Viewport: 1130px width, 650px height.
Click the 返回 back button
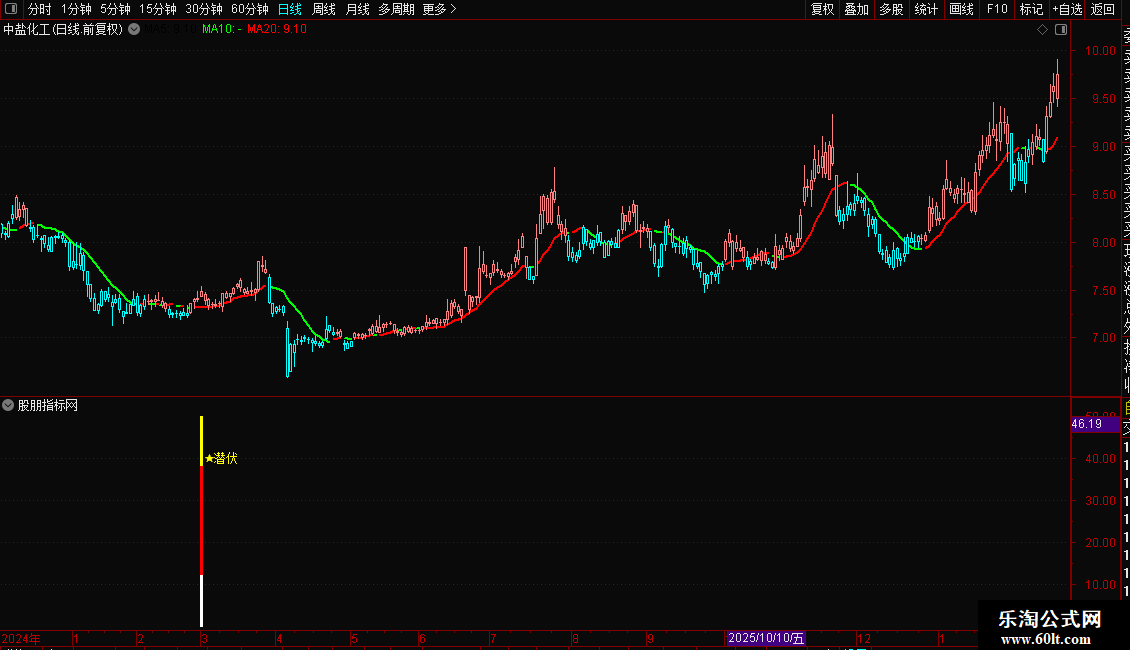tap(1103, 9)
